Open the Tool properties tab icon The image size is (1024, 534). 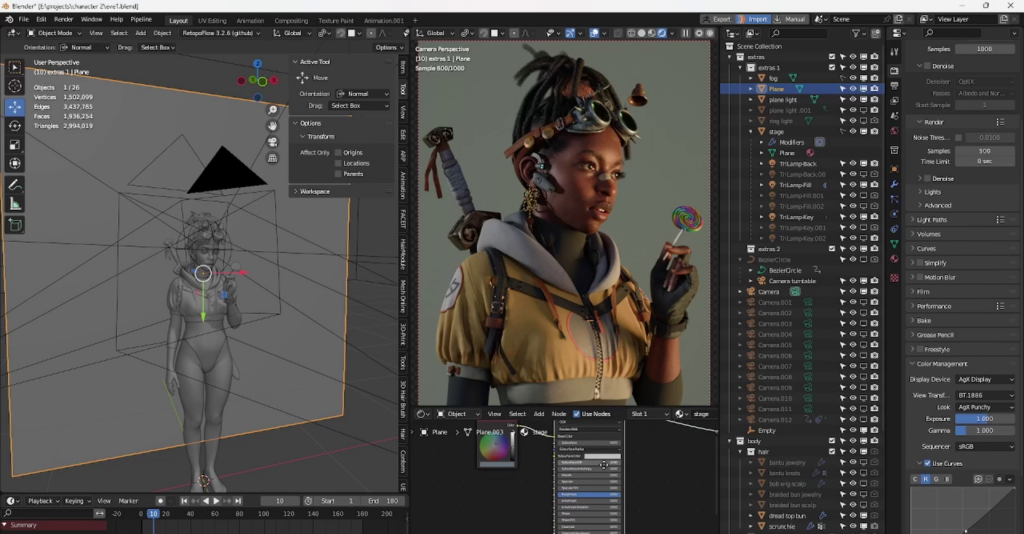[x=895, y=52]
